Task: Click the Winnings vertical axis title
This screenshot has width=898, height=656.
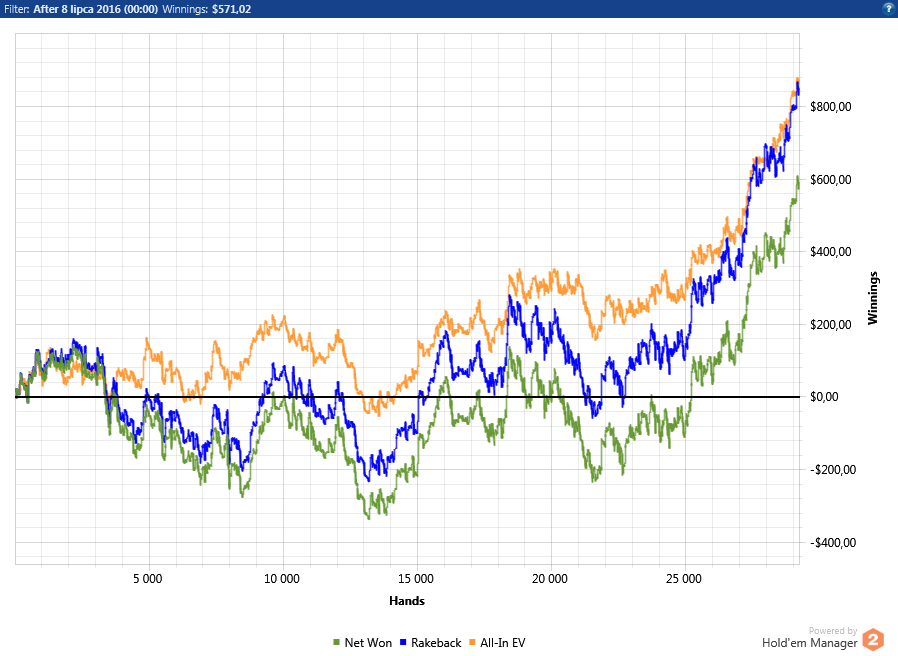Action: coord(872,298)
